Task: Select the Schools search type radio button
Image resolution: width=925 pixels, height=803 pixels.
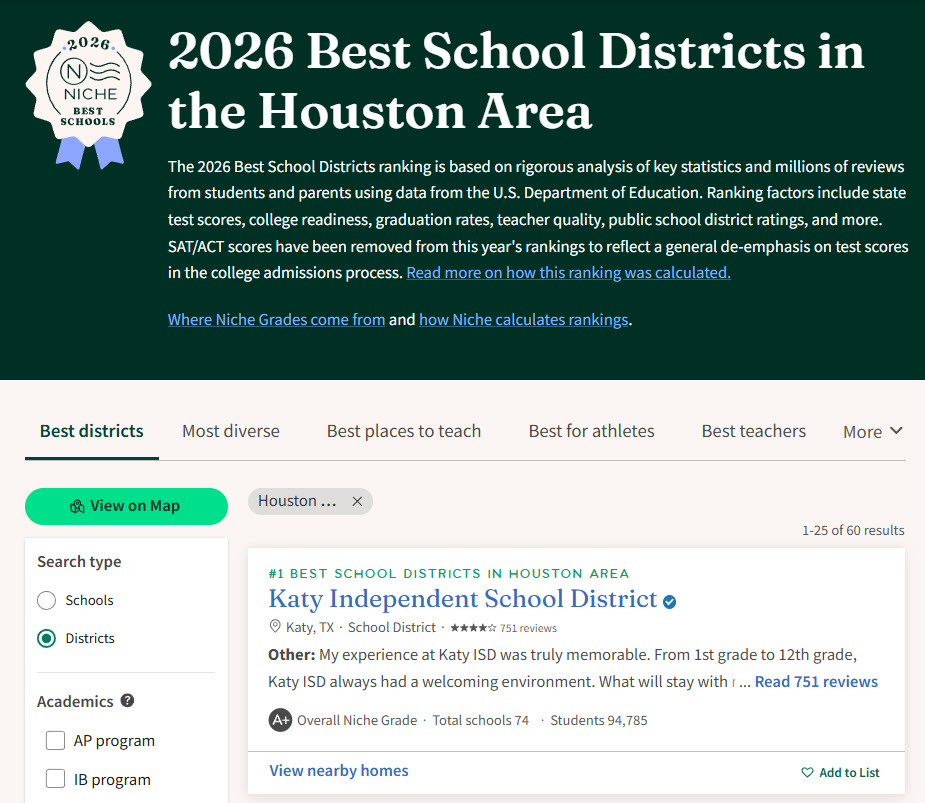Action: pyautogui.click(x=46, y=600)
